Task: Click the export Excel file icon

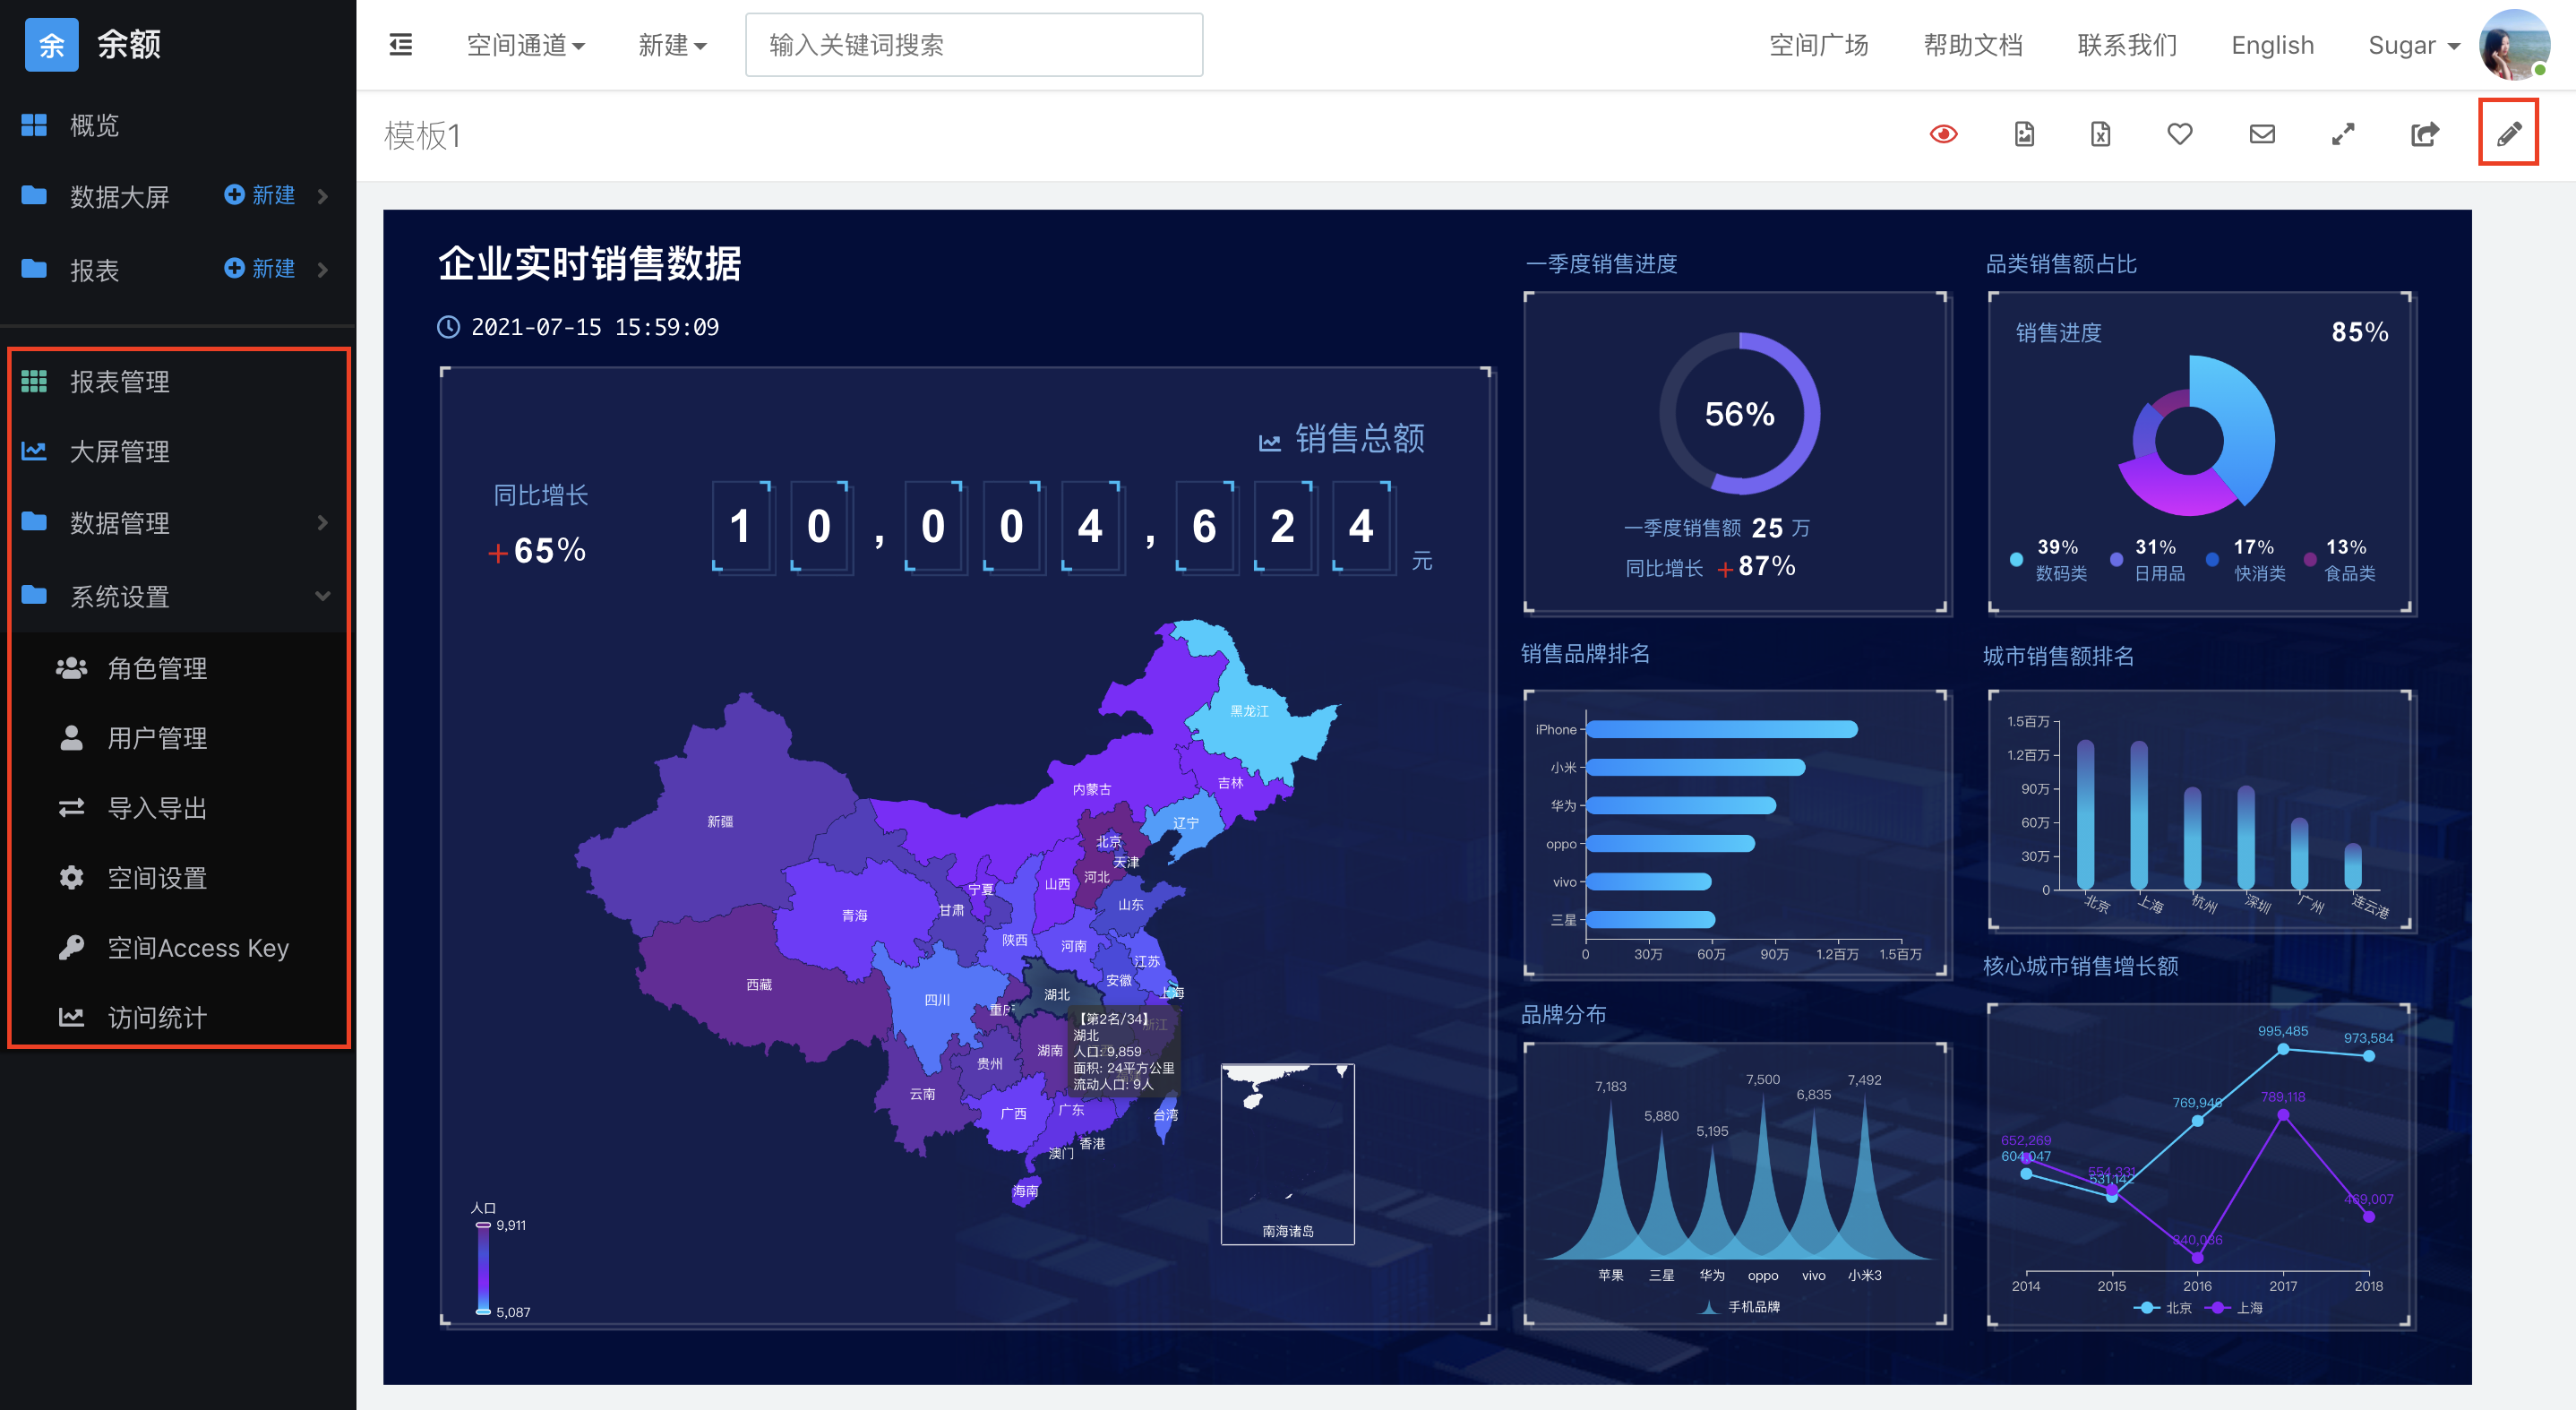Action: coord(2100,134)
